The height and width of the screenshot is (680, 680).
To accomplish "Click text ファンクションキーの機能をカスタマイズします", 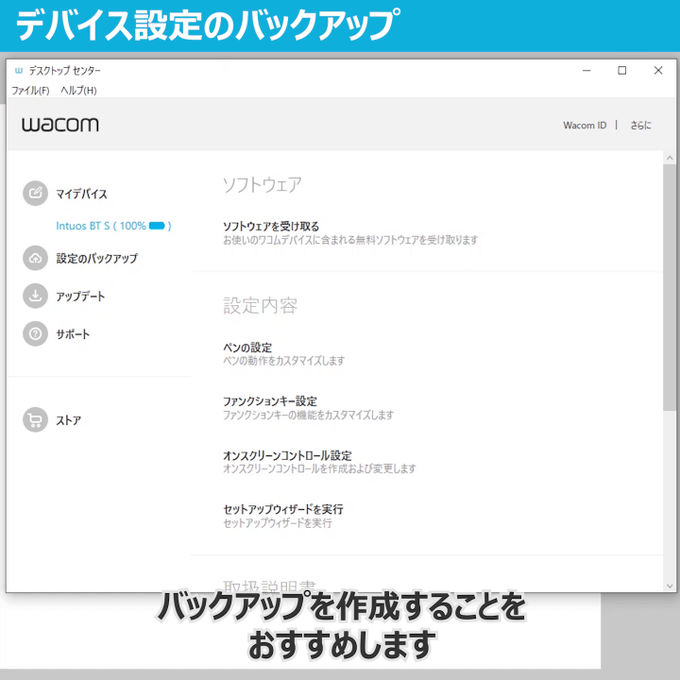I will pyautogui.click(x=308, y=415).
